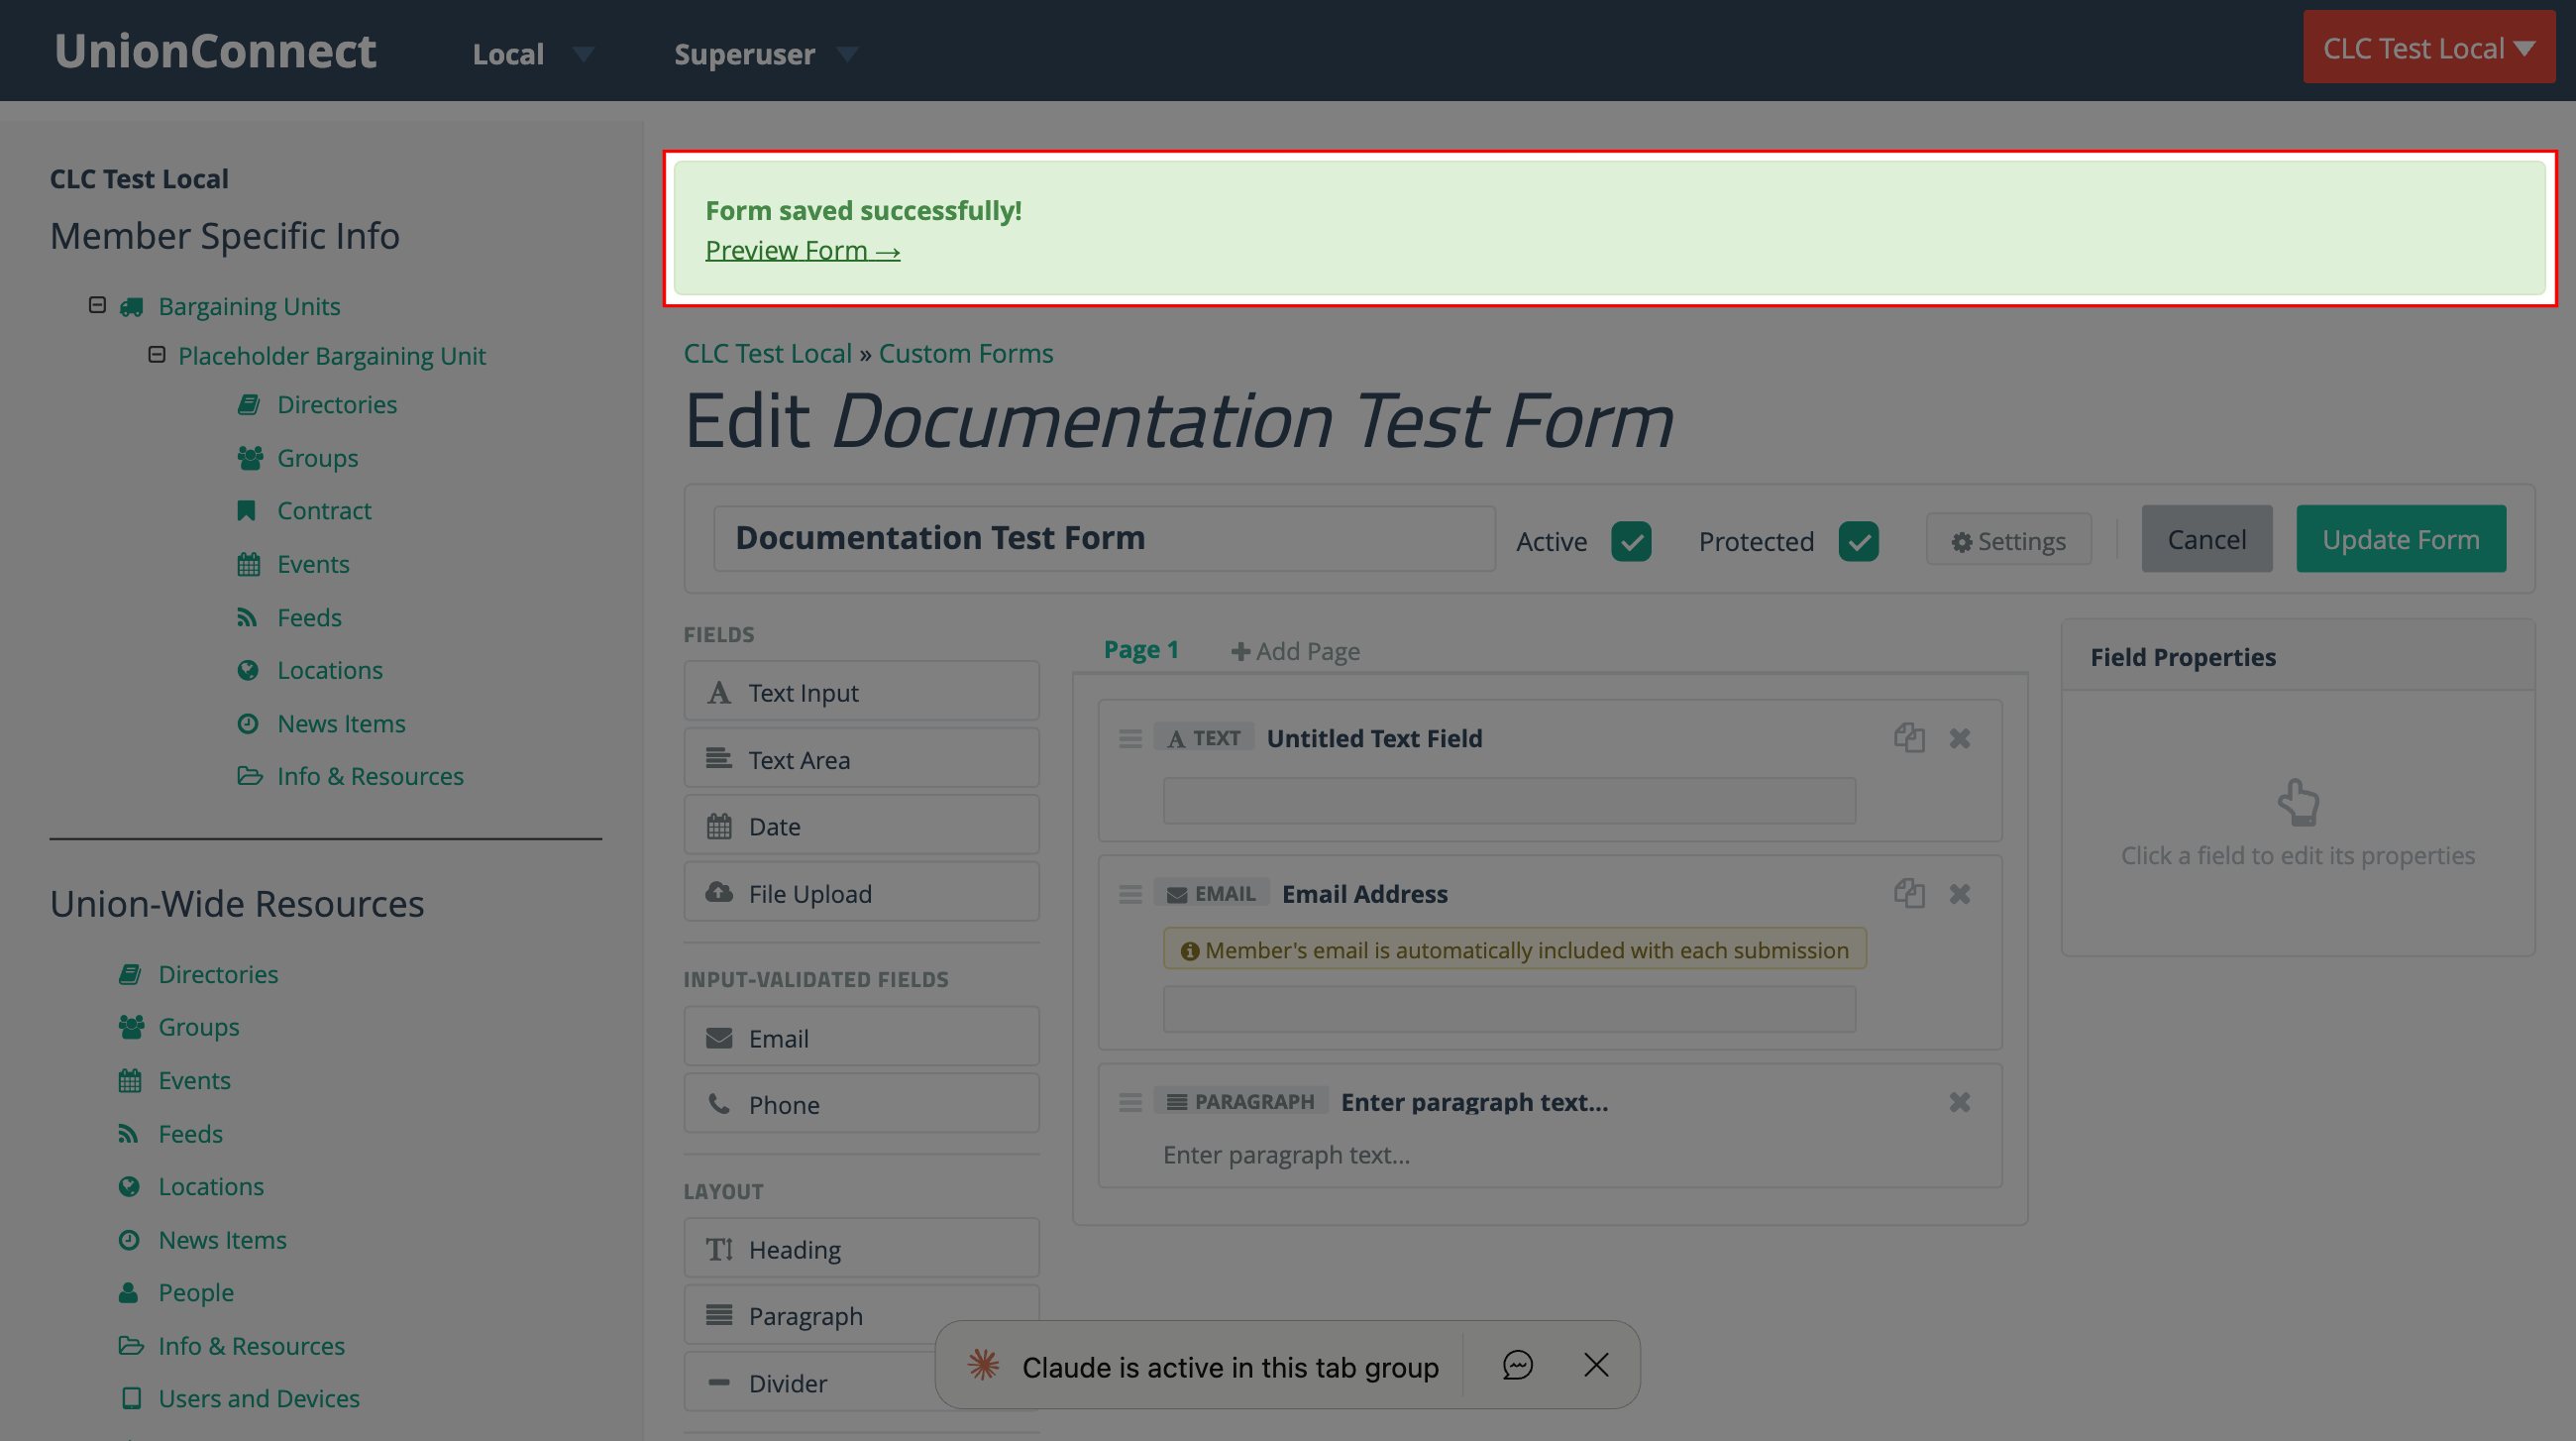The image size is (2576, 1441).
Task: Insert a Heading layout element
Action: pos(861,1248)
